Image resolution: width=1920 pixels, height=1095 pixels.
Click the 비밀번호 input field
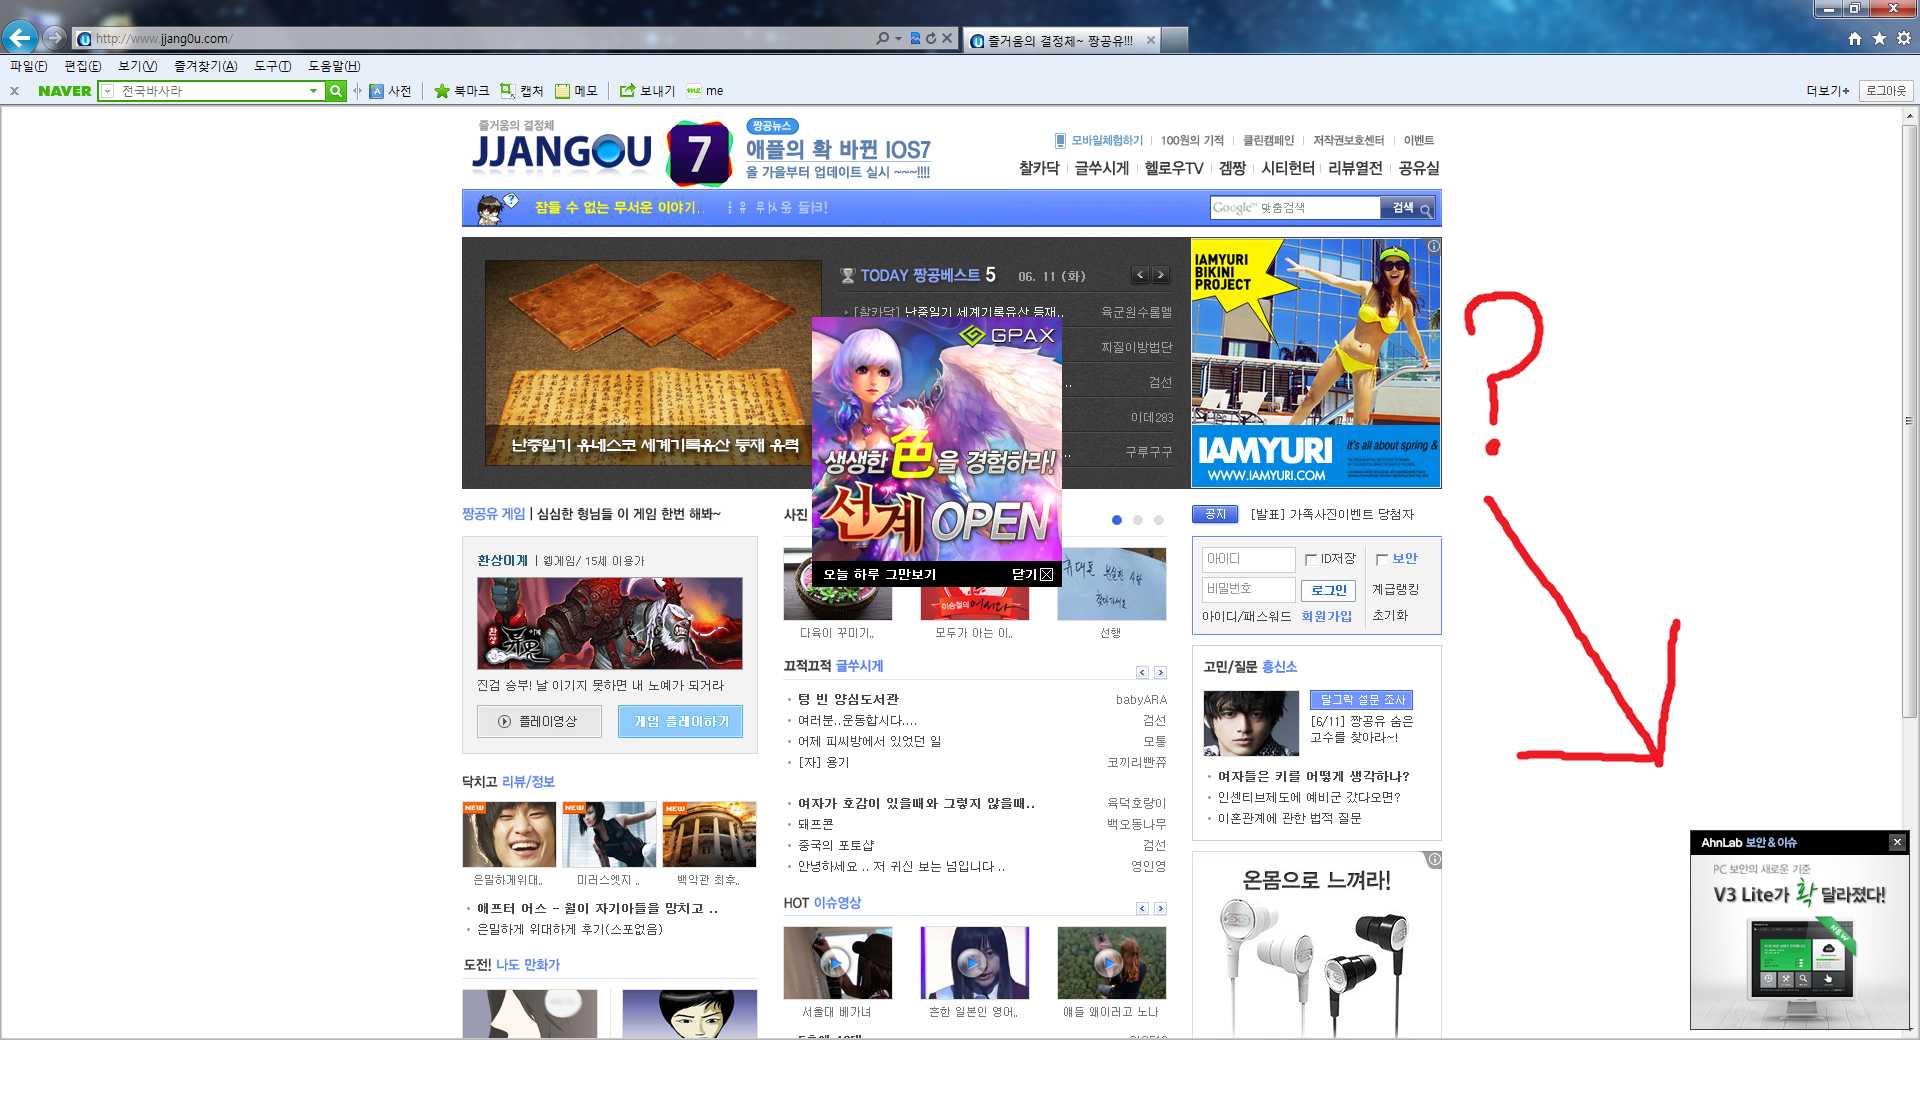coord(1248,589)
